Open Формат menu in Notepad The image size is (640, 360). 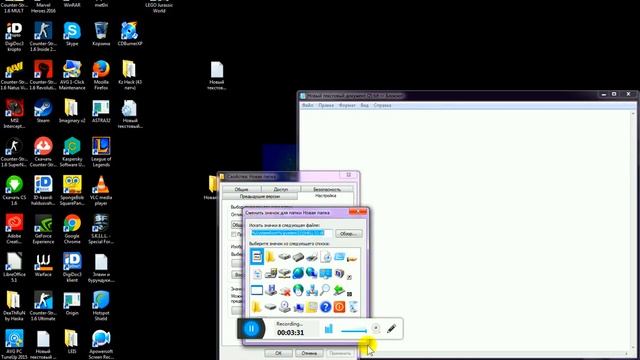click(347, 105)
